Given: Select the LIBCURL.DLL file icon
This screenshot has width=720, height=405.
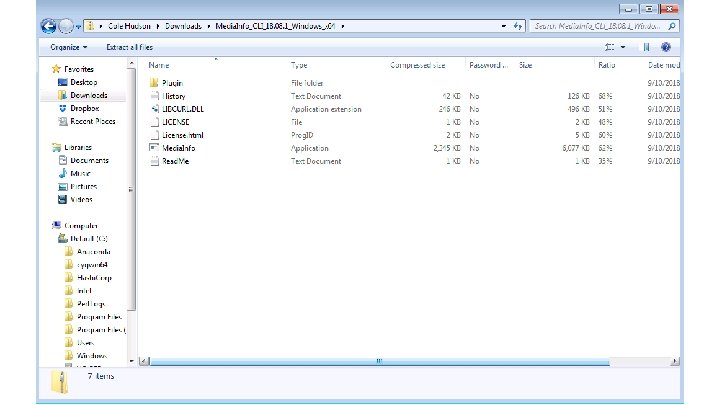Looking at the screenshot, I should coord(154,109).
